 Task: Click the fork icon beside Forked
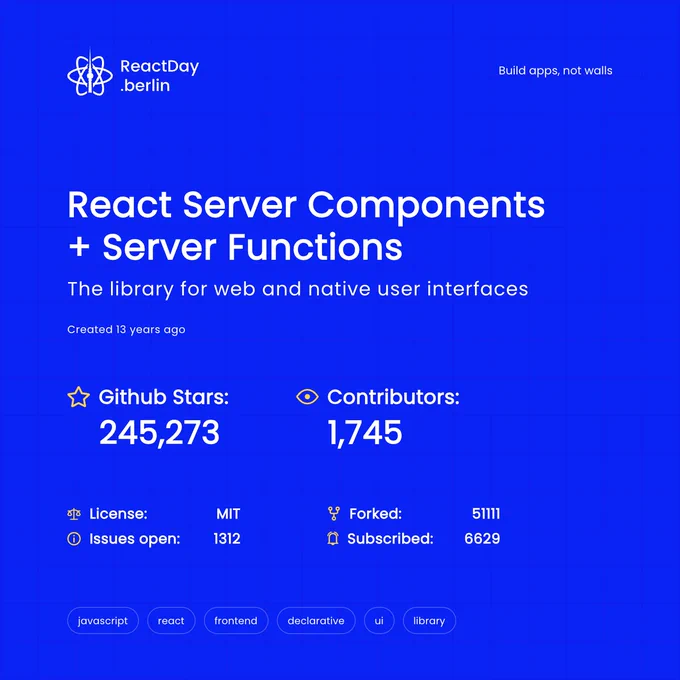(333, 513)
